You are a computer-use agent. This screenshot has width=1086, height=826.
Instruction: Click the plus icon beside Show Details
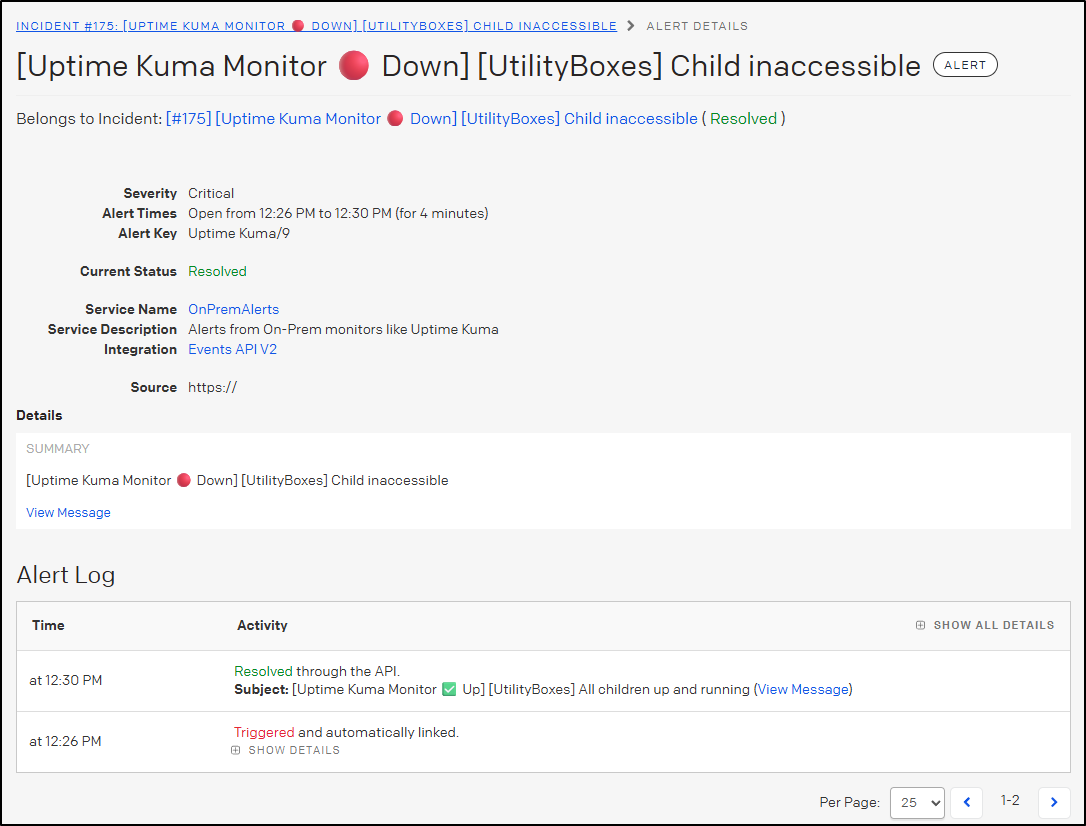235,751
